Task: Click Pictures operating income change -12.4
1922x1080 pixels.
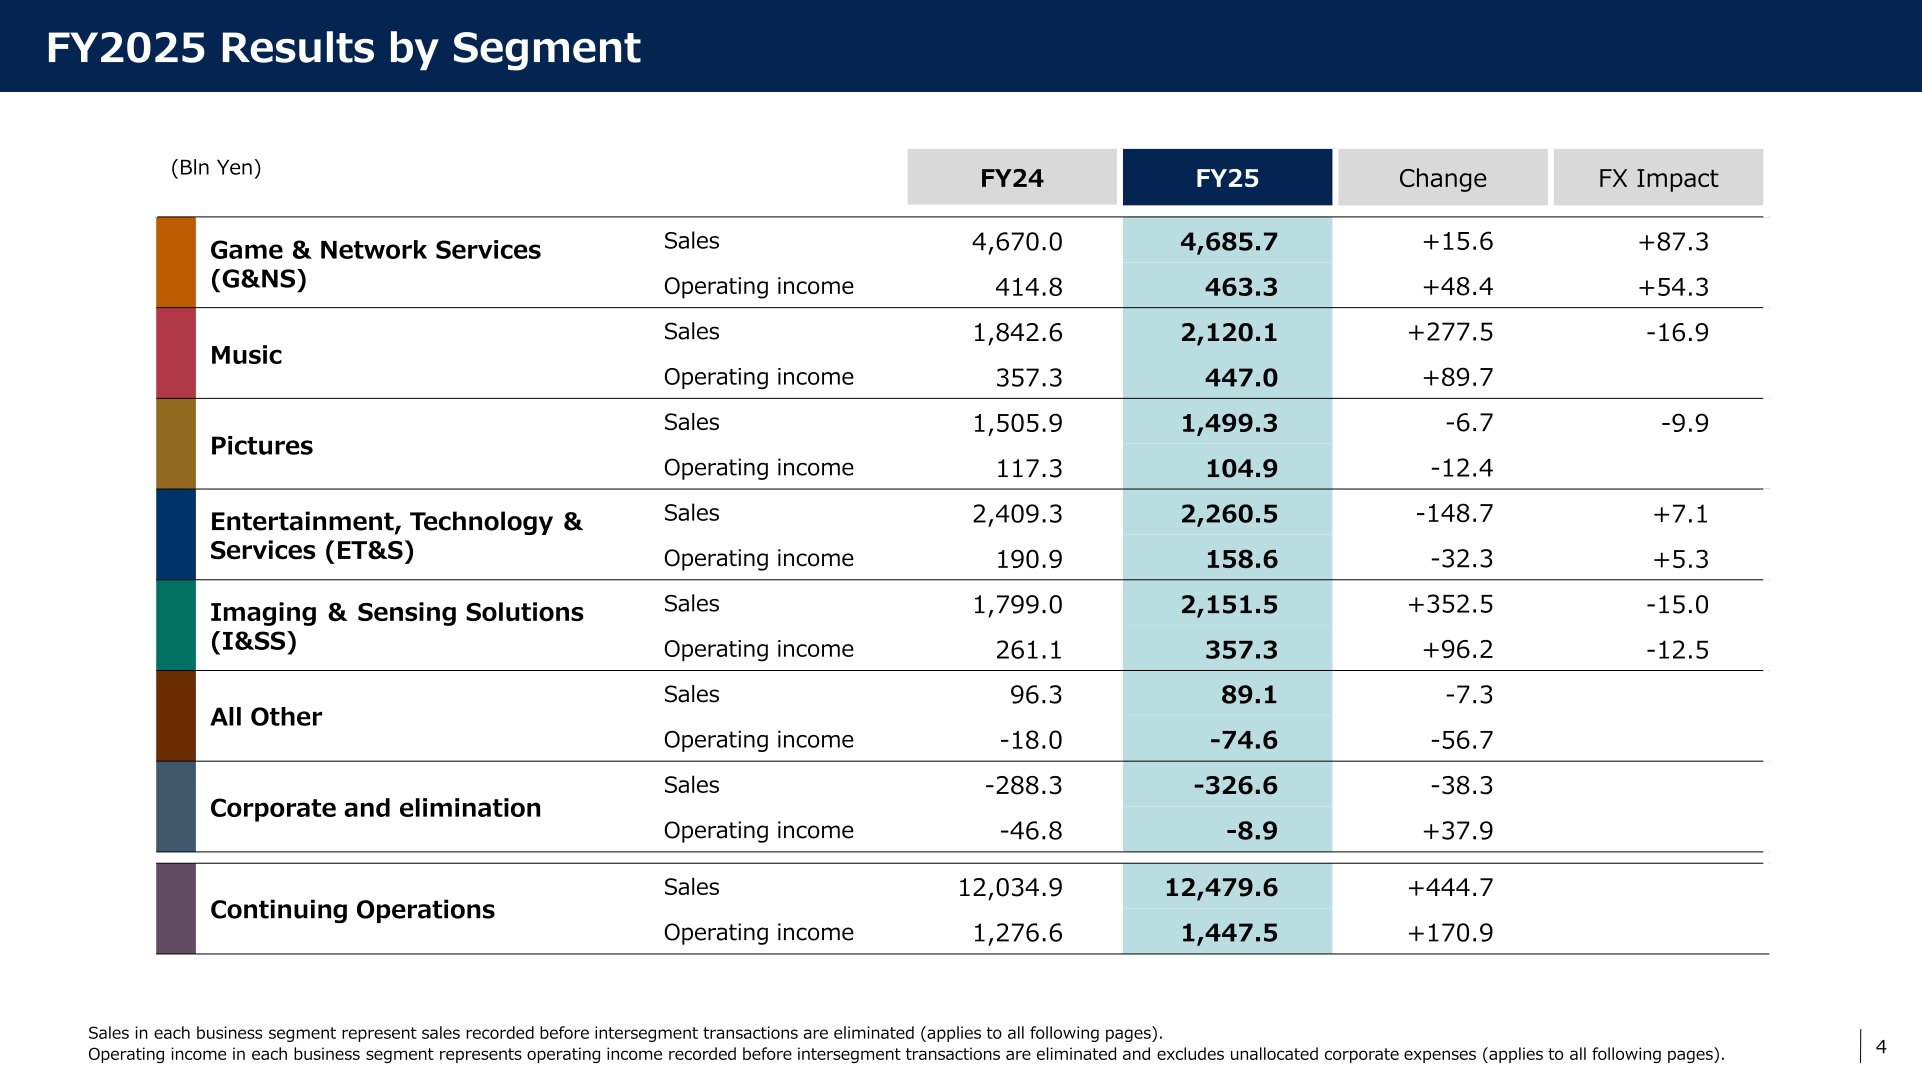Action: pyautogui.click(x=1461, y=468)
